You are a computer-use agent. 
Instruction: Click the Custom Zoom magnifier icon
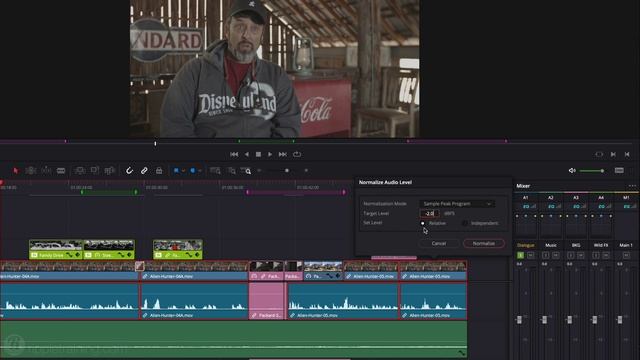point(246,171)
